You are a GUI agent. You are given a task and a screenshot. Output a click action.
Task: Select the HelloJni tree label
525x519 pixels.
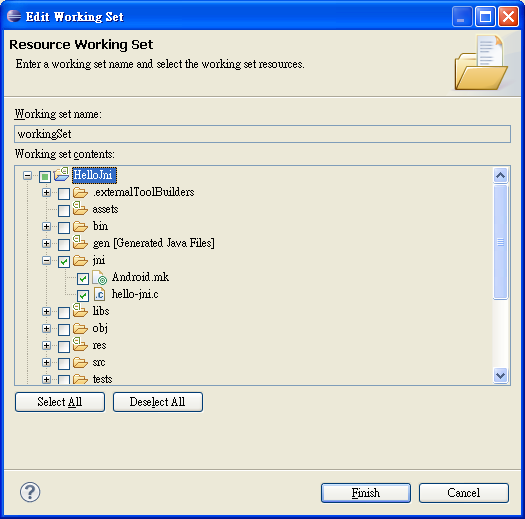(94, 175)
